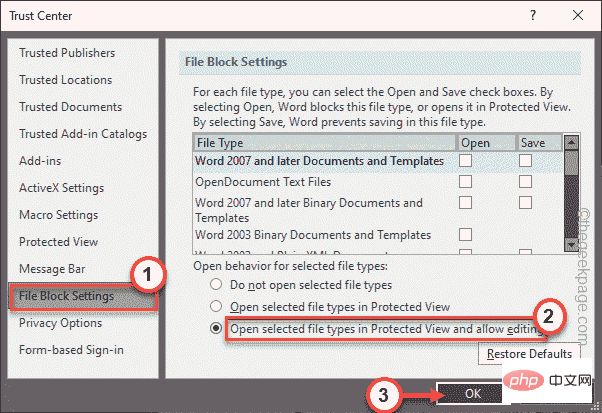Open the Trusted Publishers section
This screenshot has height=413, width=602.
pyautogui.click(x=67, y=53)
